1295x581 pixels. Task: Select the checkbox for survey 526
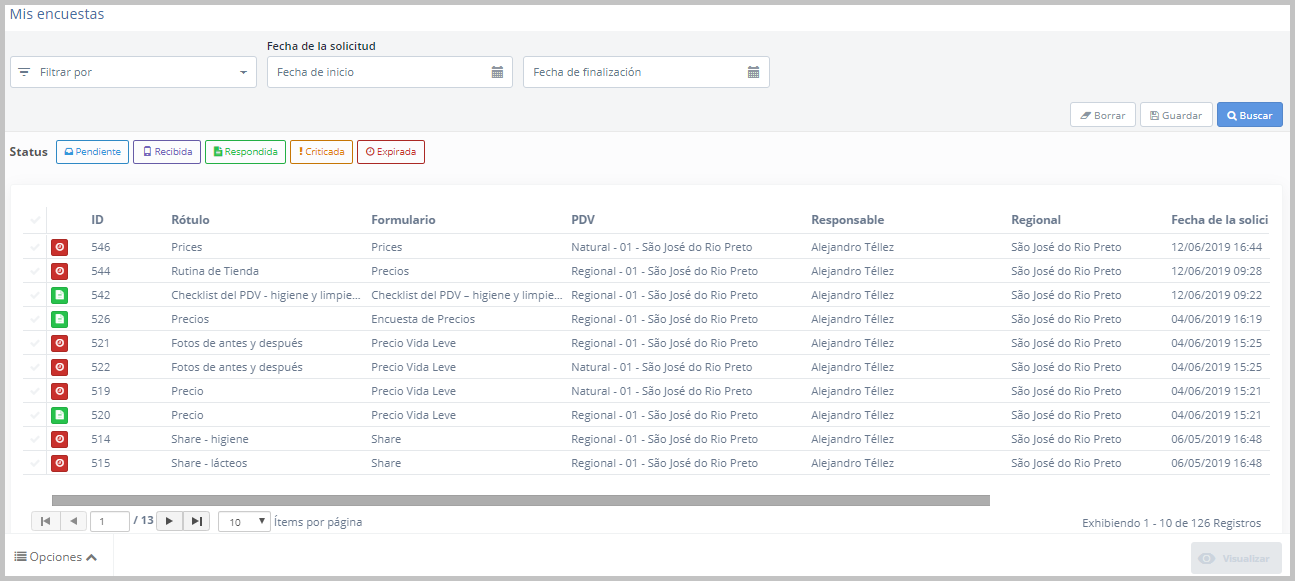coord(36,319)
